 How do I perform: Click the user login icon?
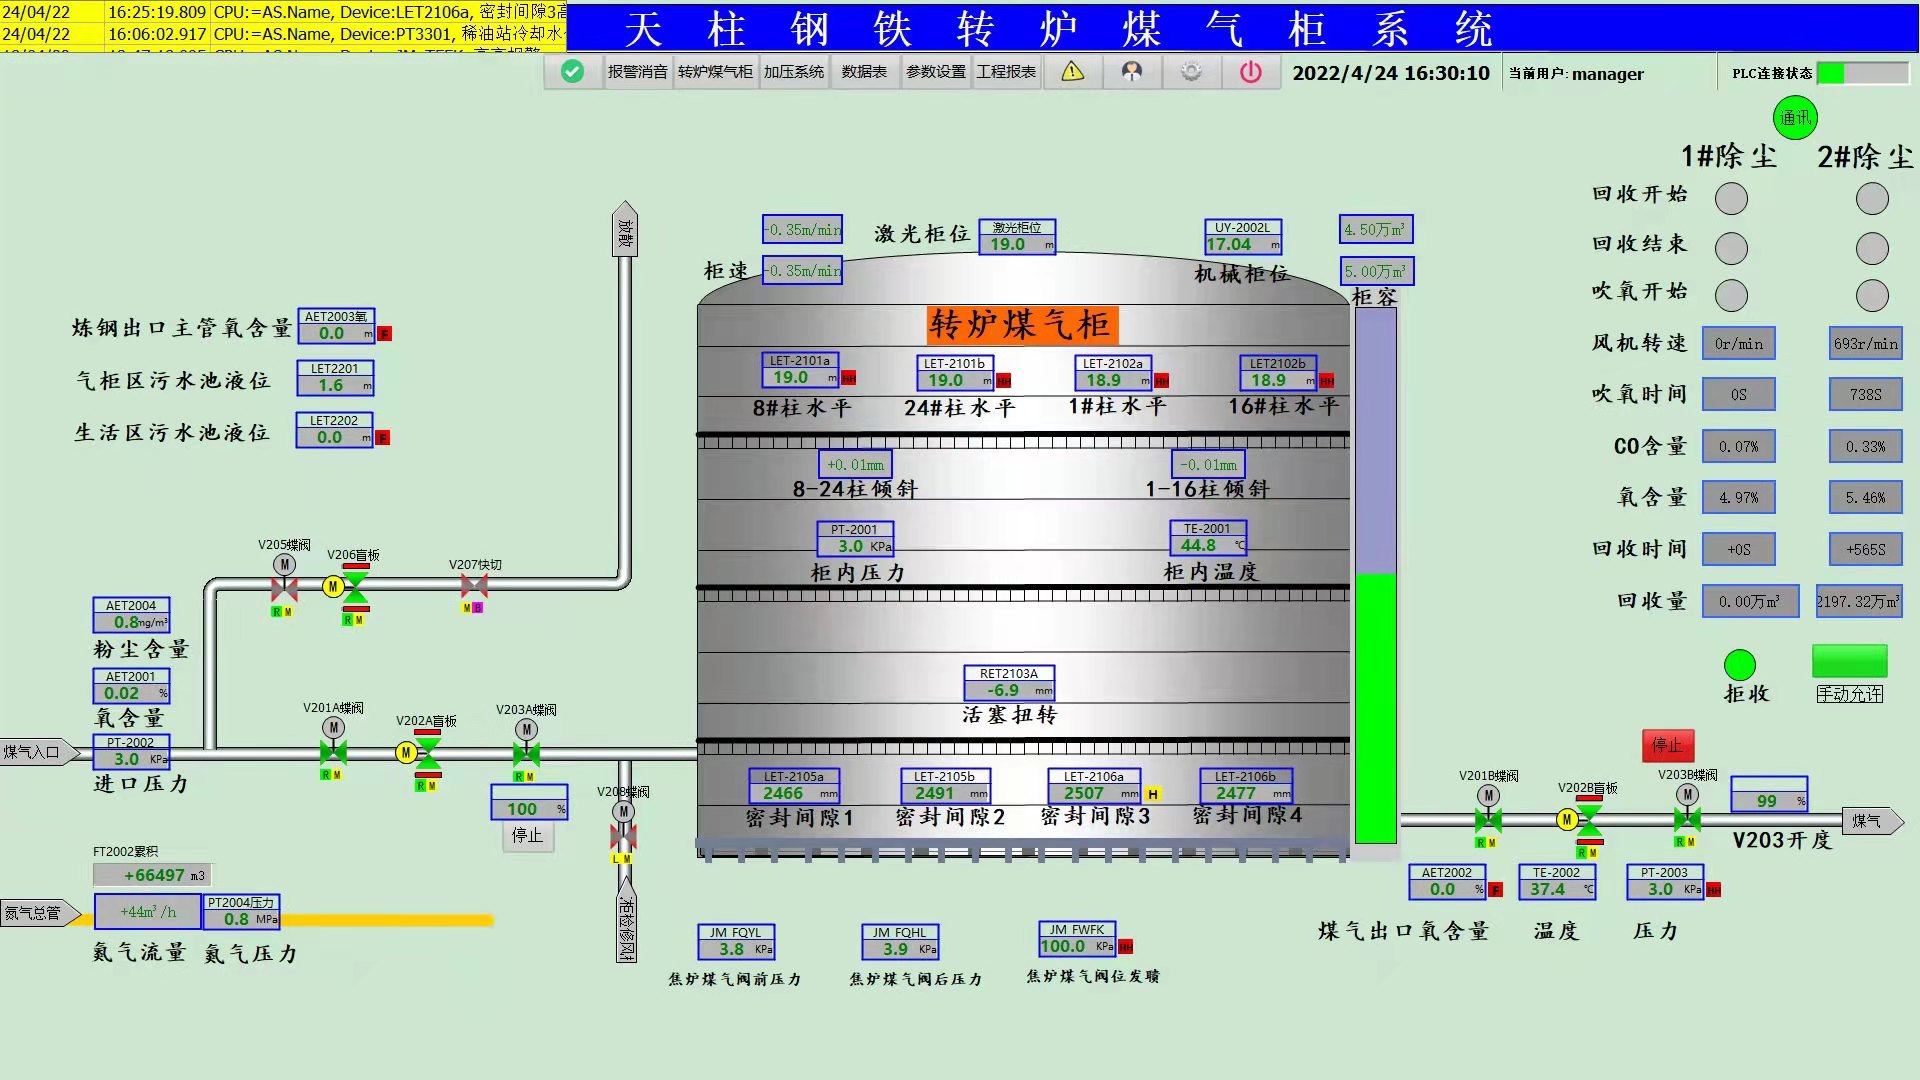tap(1131, 72)
